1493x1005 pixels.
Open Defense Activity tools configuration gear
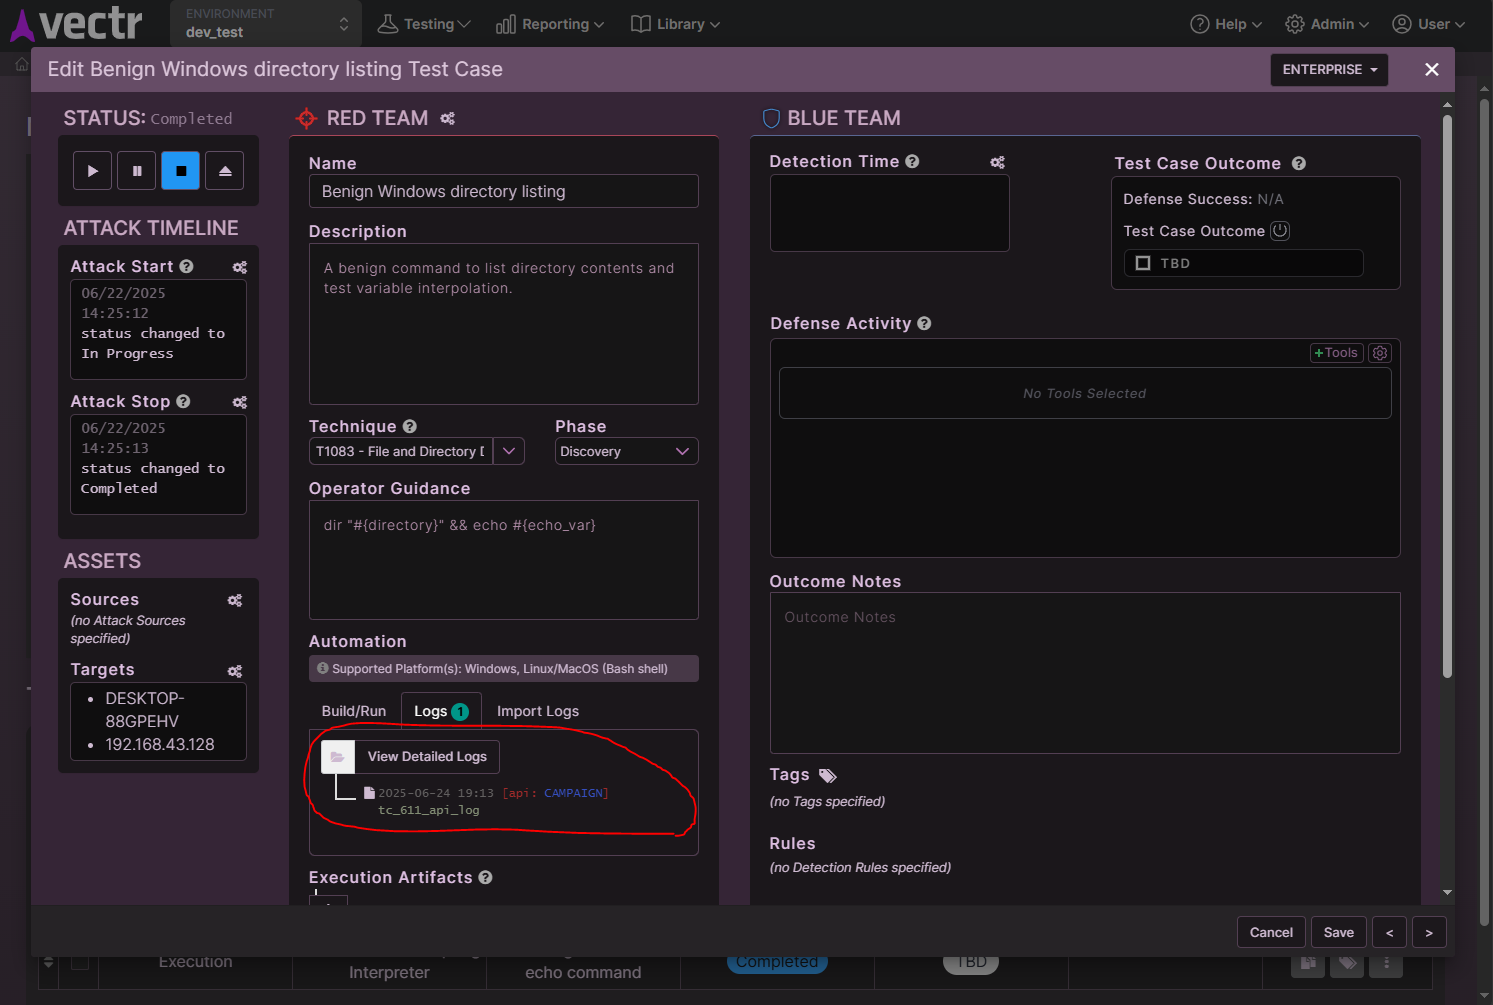click(1379, 352)
